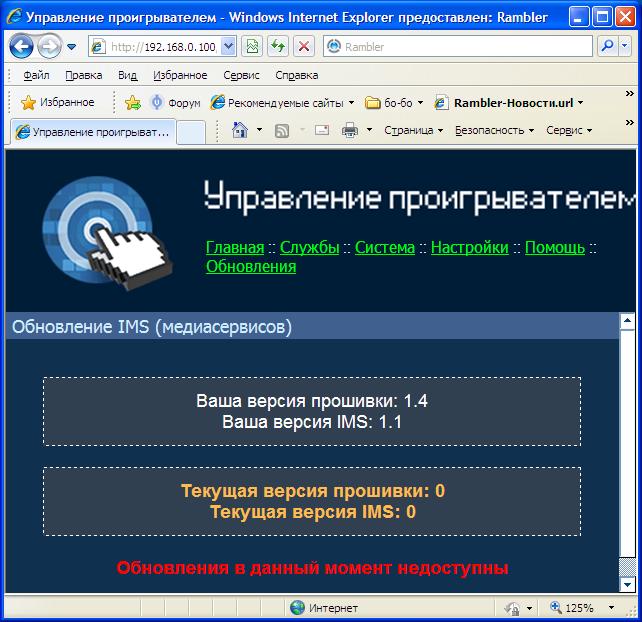Open Рекомендуемые сайты dropdown
The width and height of the screenshot is (642, 622).
[282, 102]
